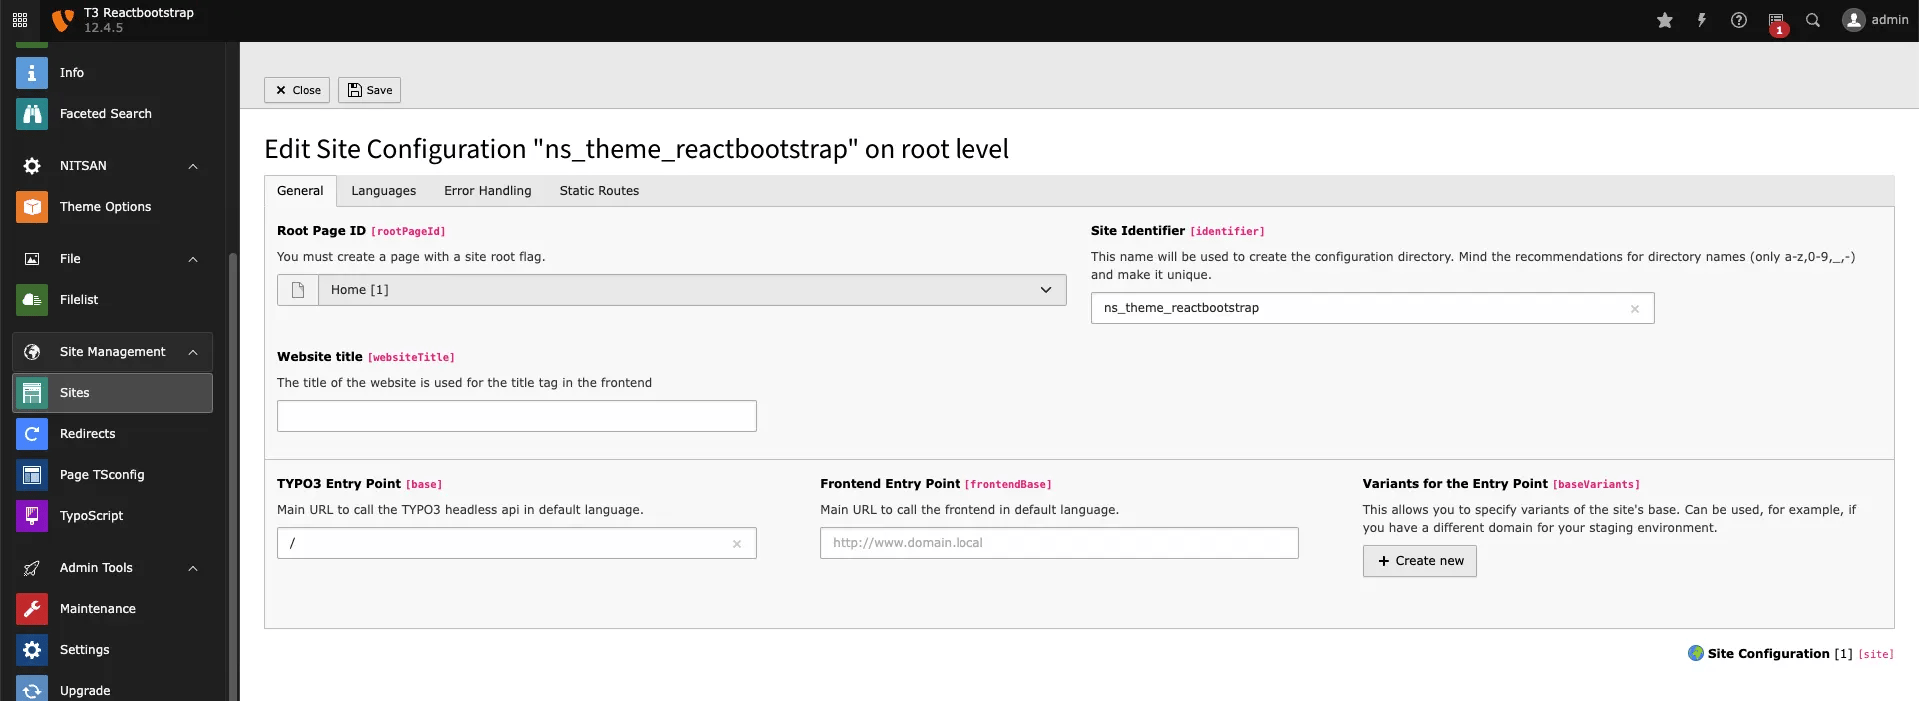Open the Redirects module

113,434
